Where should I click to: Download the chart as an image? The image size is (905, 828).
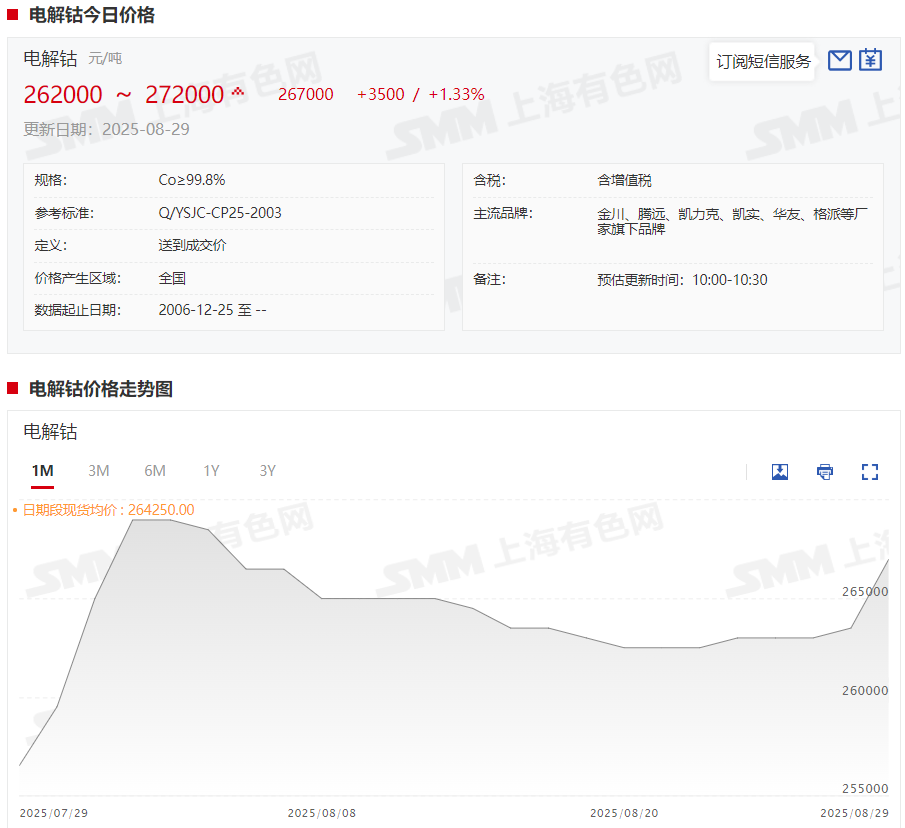pos(780,472)
